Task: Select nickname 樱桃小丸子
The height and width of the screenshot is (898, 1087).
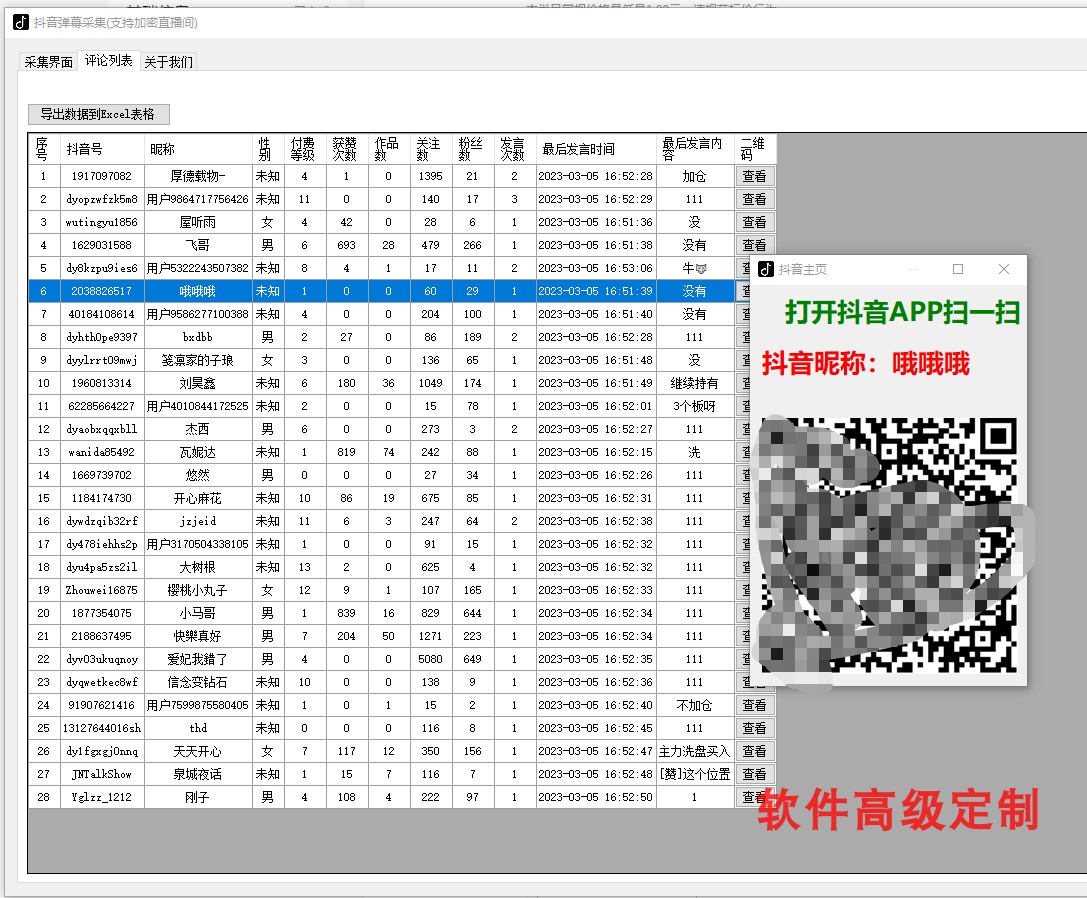Action: click(198, 590)
